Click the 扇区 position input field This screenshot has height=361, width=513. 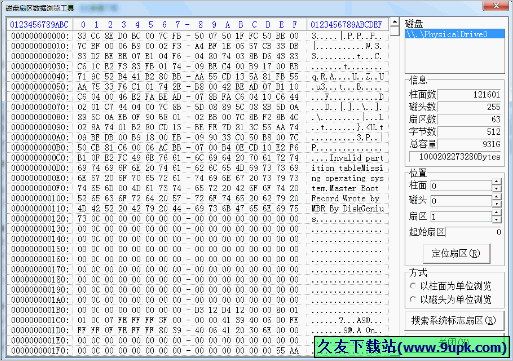[x=461, y=217]
